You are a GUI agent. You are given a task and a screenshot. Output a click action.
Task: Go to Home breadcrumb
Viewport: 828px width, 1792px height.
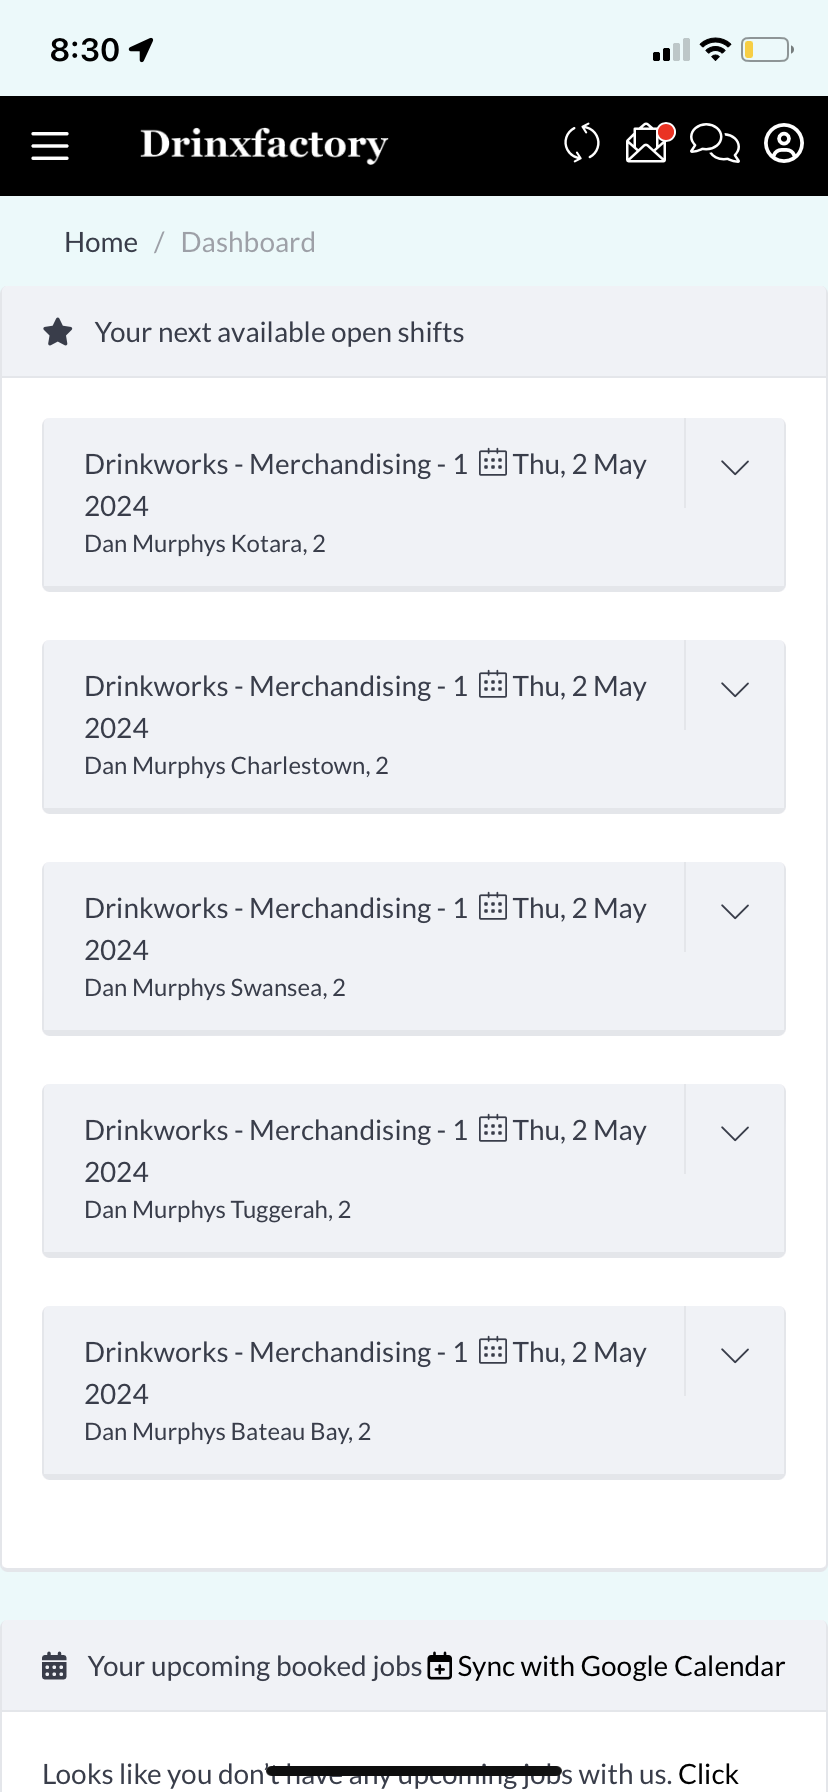pyautogui.click(x=101, y=242)
